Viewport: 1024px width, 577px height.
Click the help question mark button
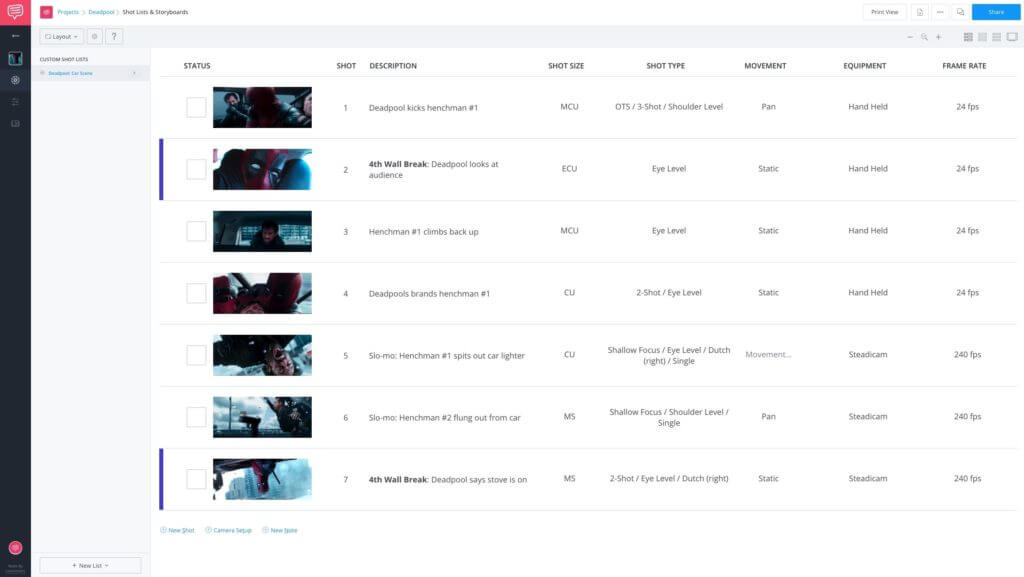tap(114, 36)
